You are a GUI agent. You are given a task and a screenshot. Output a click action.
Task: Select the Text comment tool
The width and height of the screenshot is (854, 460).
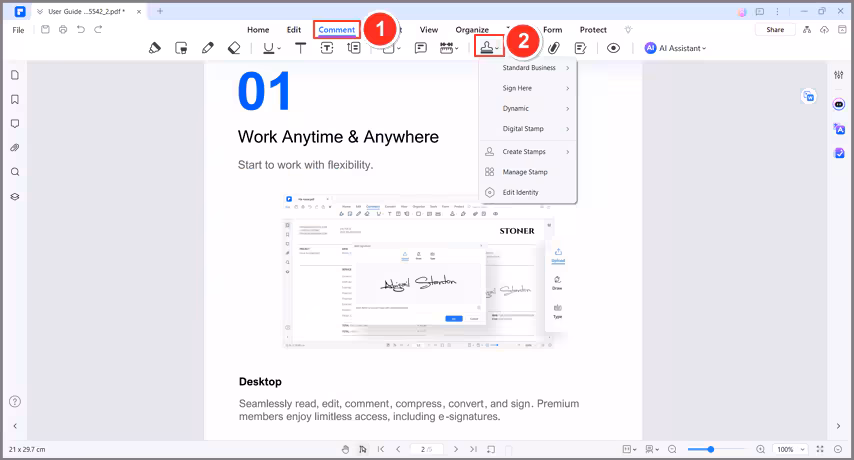300,48
